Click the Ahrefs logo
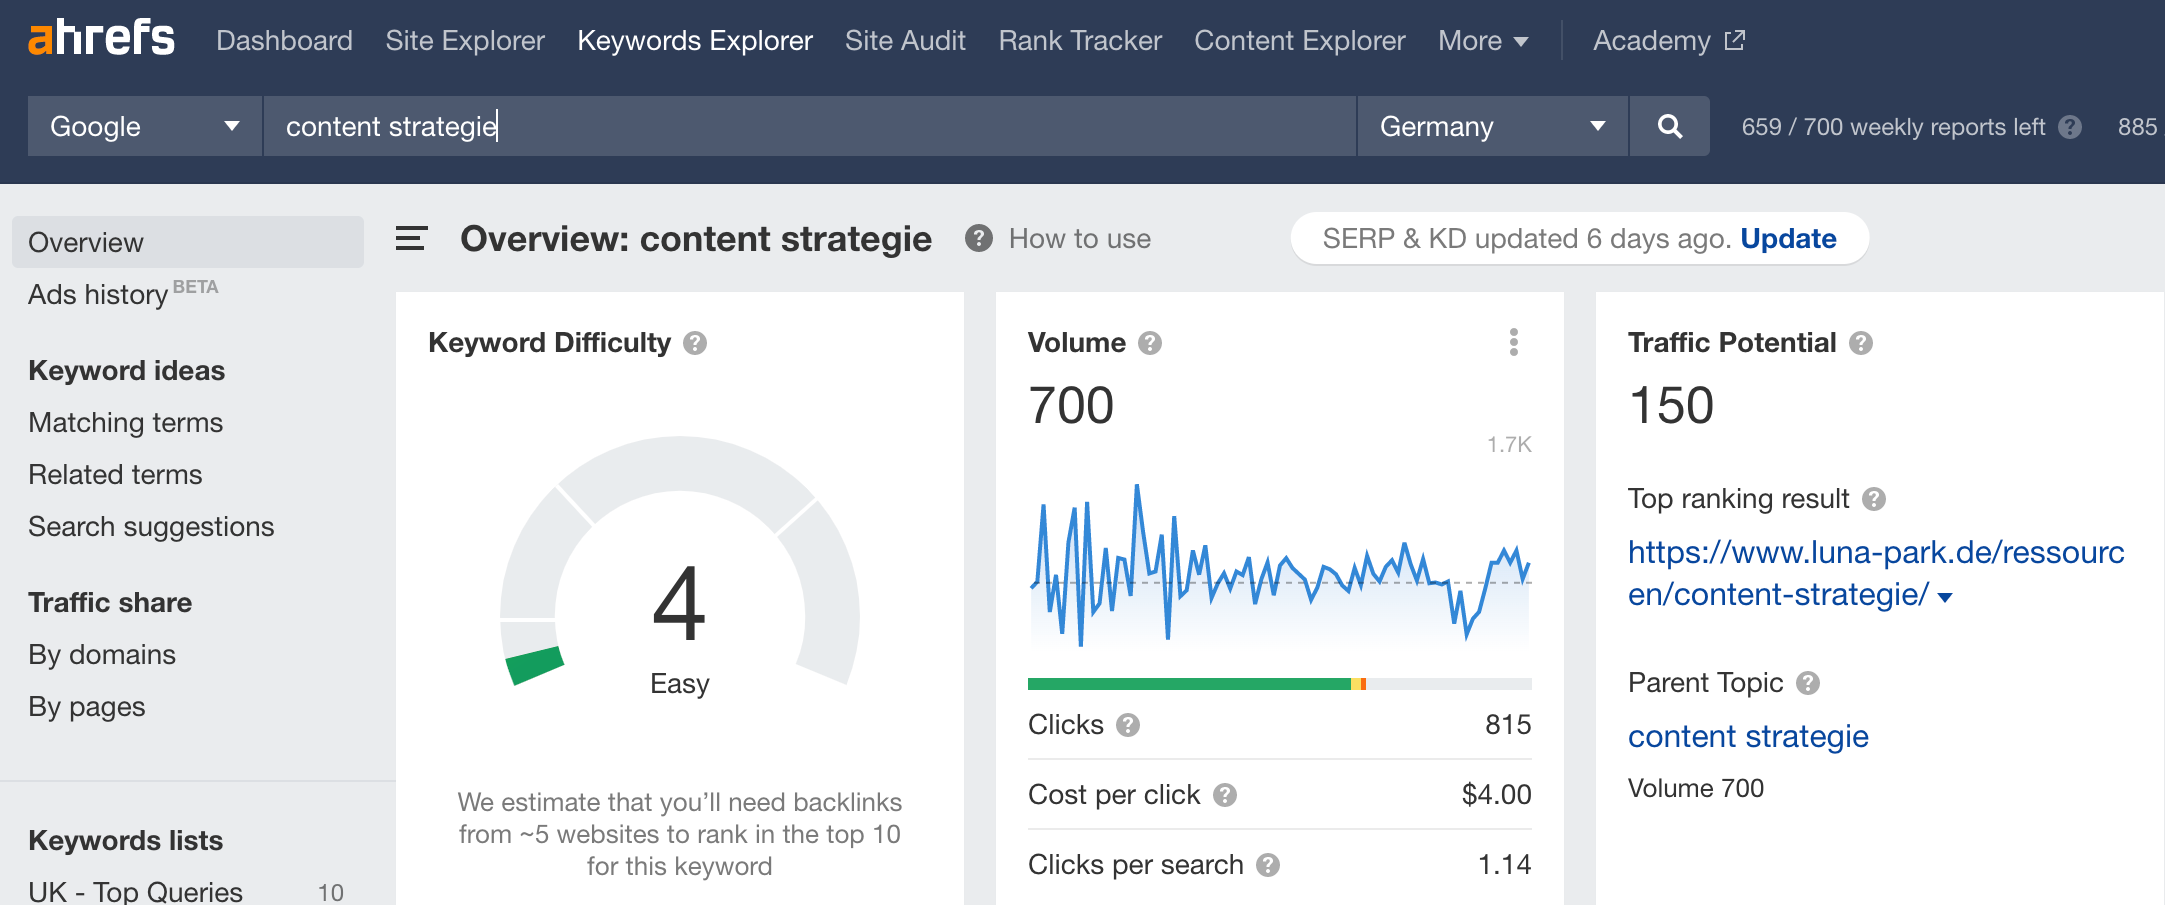The width and height of the screenshot is (2165, 905). pyautogui.click(x=101, y=38)
